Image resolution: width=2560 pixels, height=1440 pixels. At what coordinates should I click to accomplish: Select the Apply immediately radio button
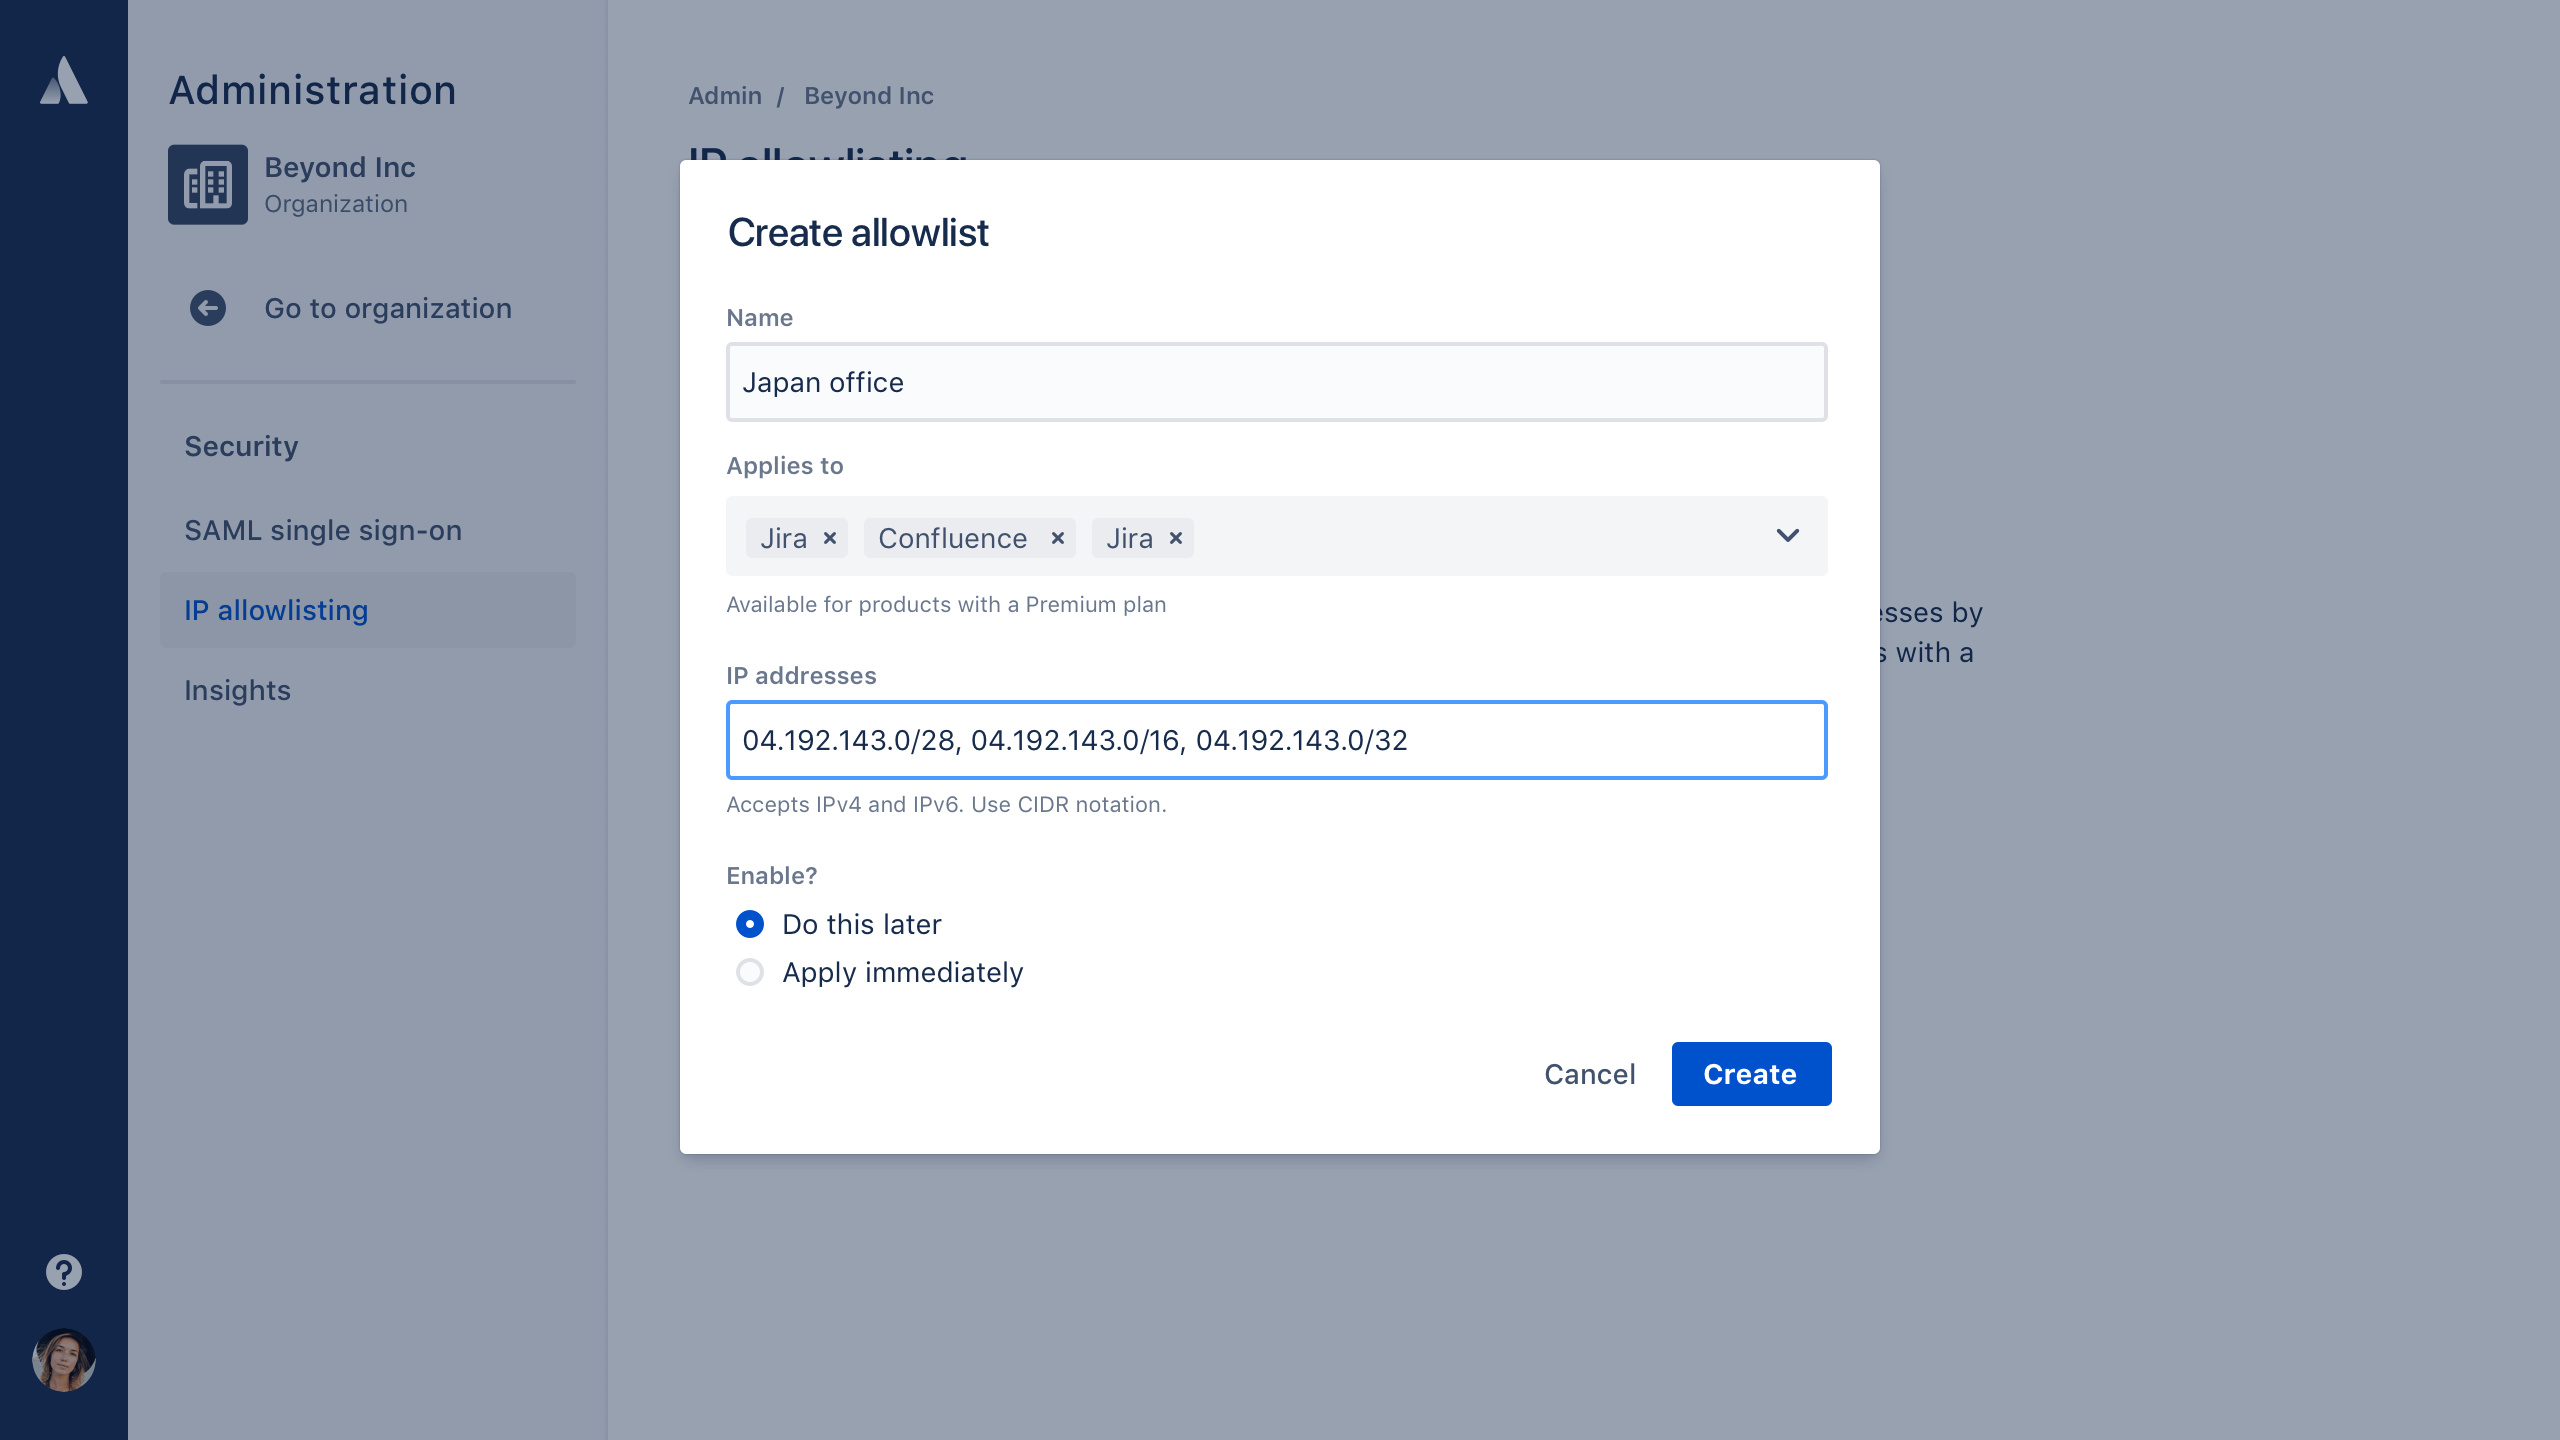tap(751, 972)
